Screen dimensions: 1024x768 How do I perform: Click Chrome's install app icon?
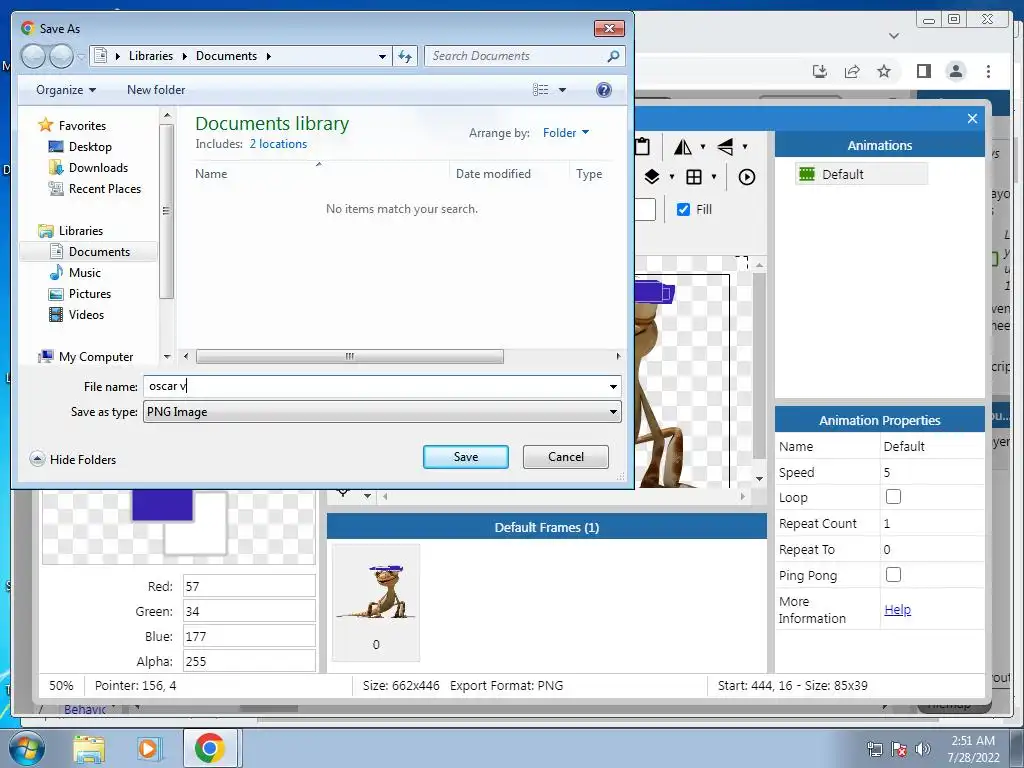click(820, 71)
